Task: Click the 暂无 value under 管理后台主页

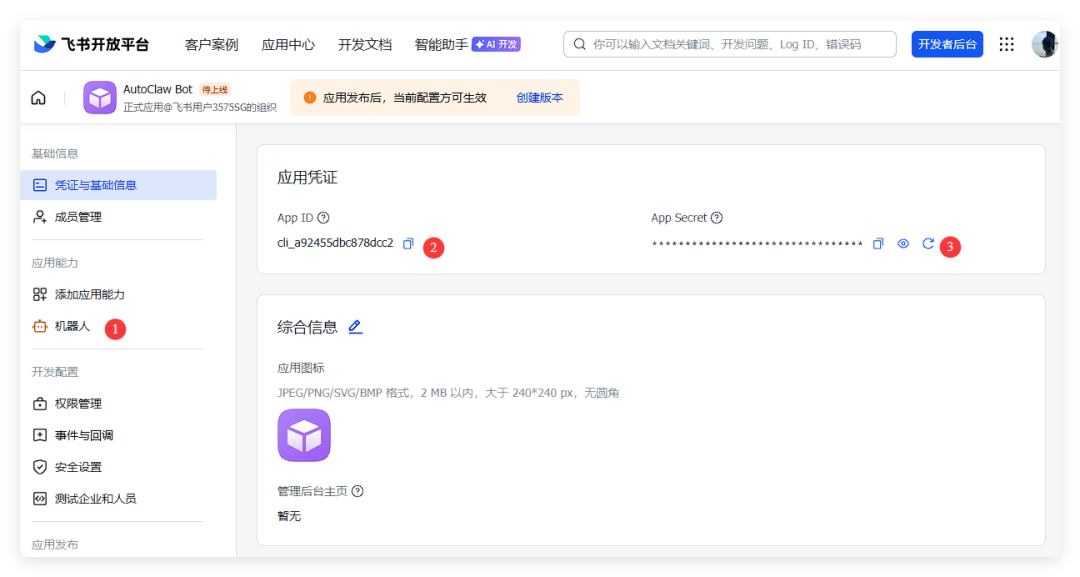Action: [289, 516]
